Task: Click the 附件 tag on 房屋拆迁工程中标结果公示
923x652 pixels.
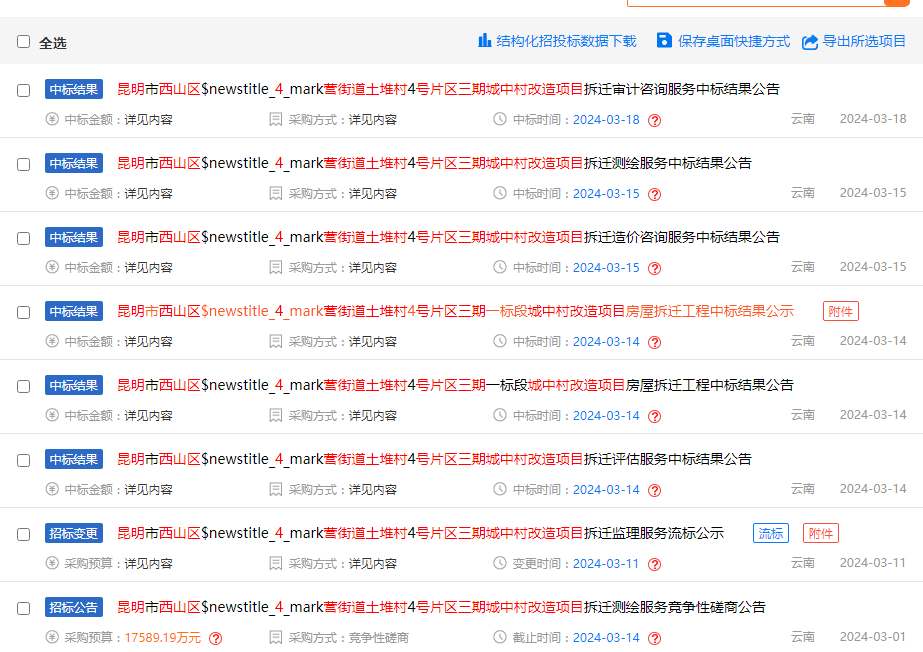Action: [x=841, y=311]
